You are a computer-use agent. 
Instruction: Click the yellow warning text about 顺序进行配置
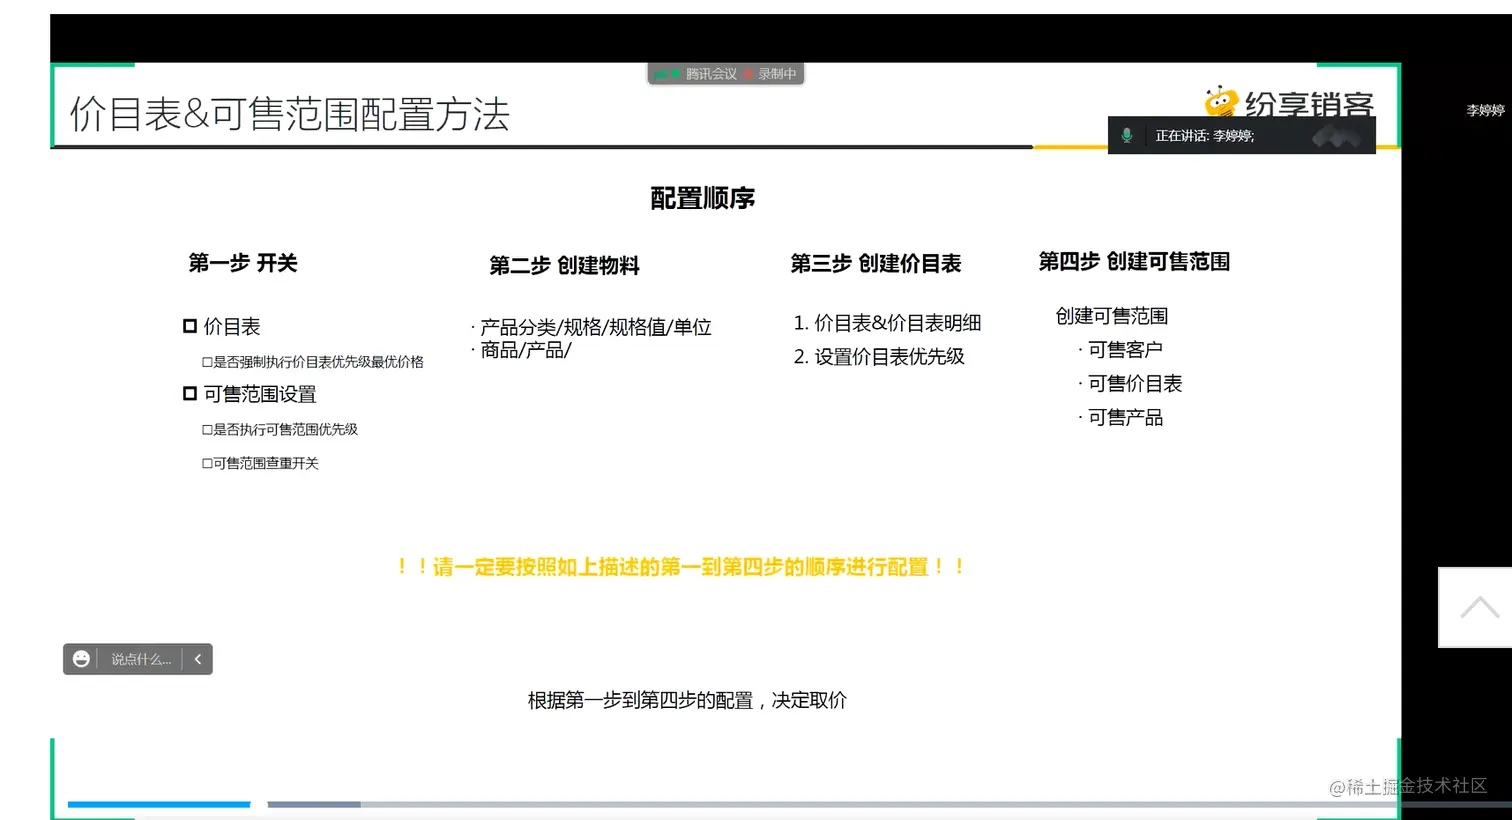[x=681, y=567]
